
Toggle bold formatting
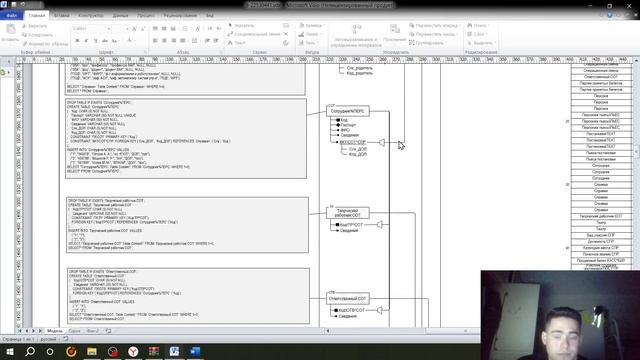(x=77, y=41)
